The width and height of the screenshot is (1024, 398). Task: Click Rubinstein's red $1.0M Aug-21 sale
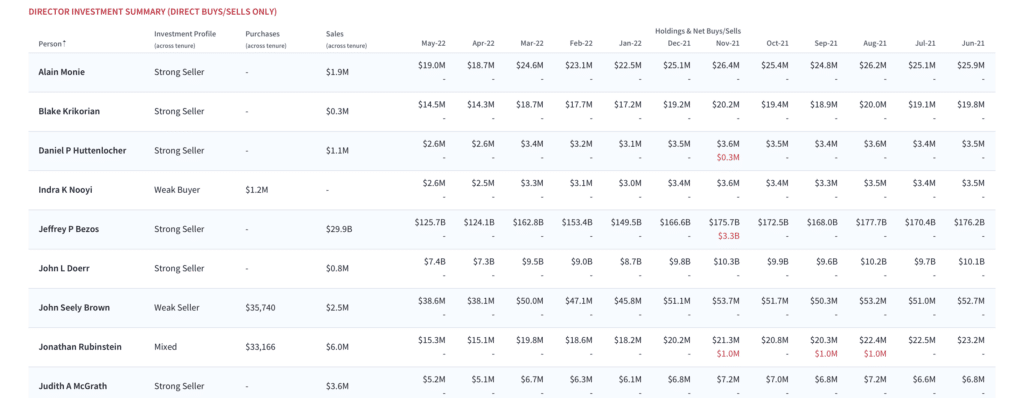coord(875,354)
